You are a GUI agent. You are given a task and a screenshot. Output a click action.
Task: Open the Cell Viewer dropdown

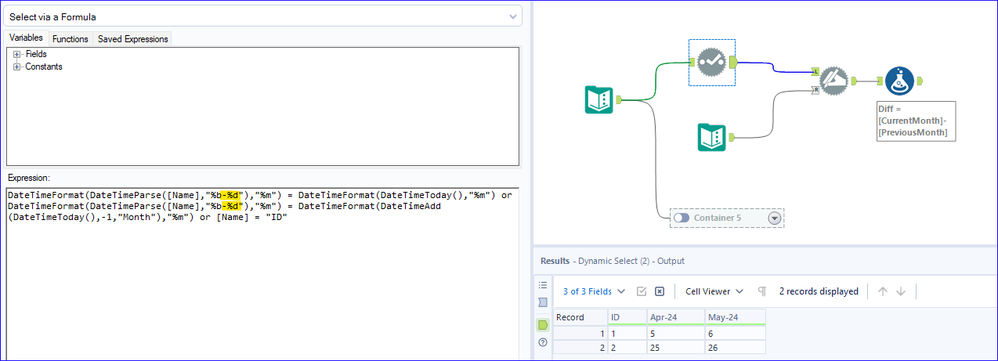click(x=714, y=291)
